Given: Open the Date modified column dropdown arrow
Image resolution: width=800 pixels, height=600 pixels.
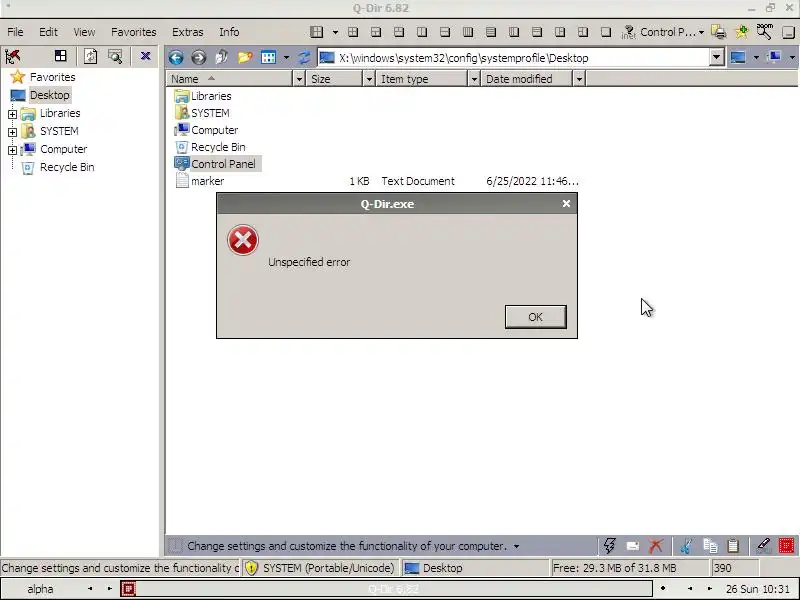Looking at the screenshot, I should pyautogui.click(x=579, y=79).
